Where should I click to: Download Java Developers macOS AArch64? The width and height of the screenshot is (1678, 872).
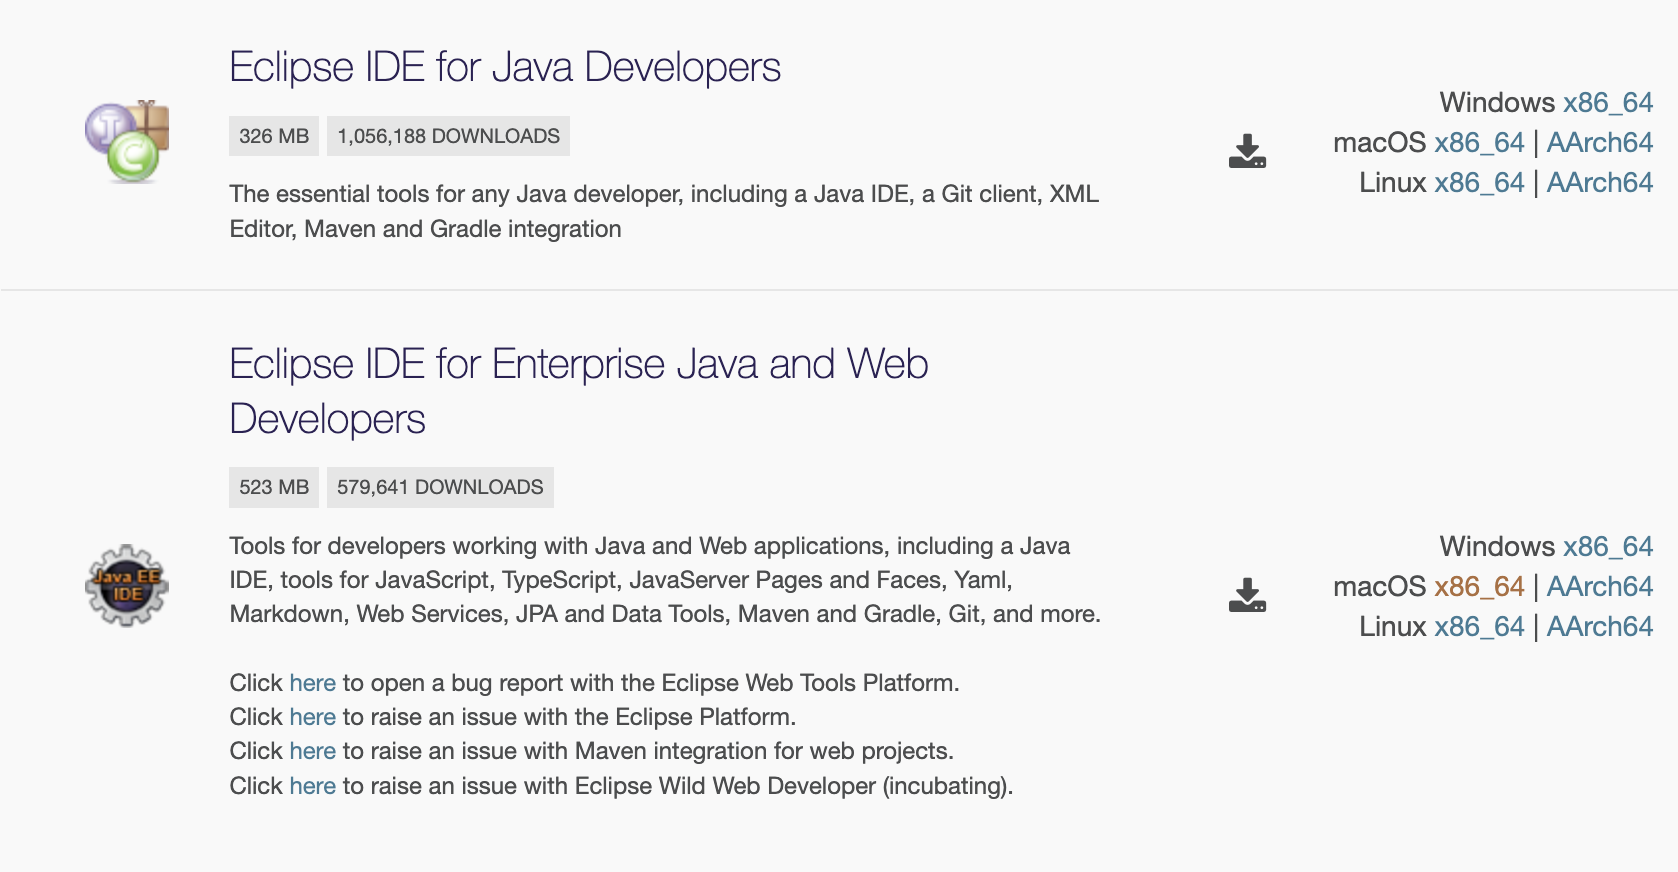coord(1600,142)
